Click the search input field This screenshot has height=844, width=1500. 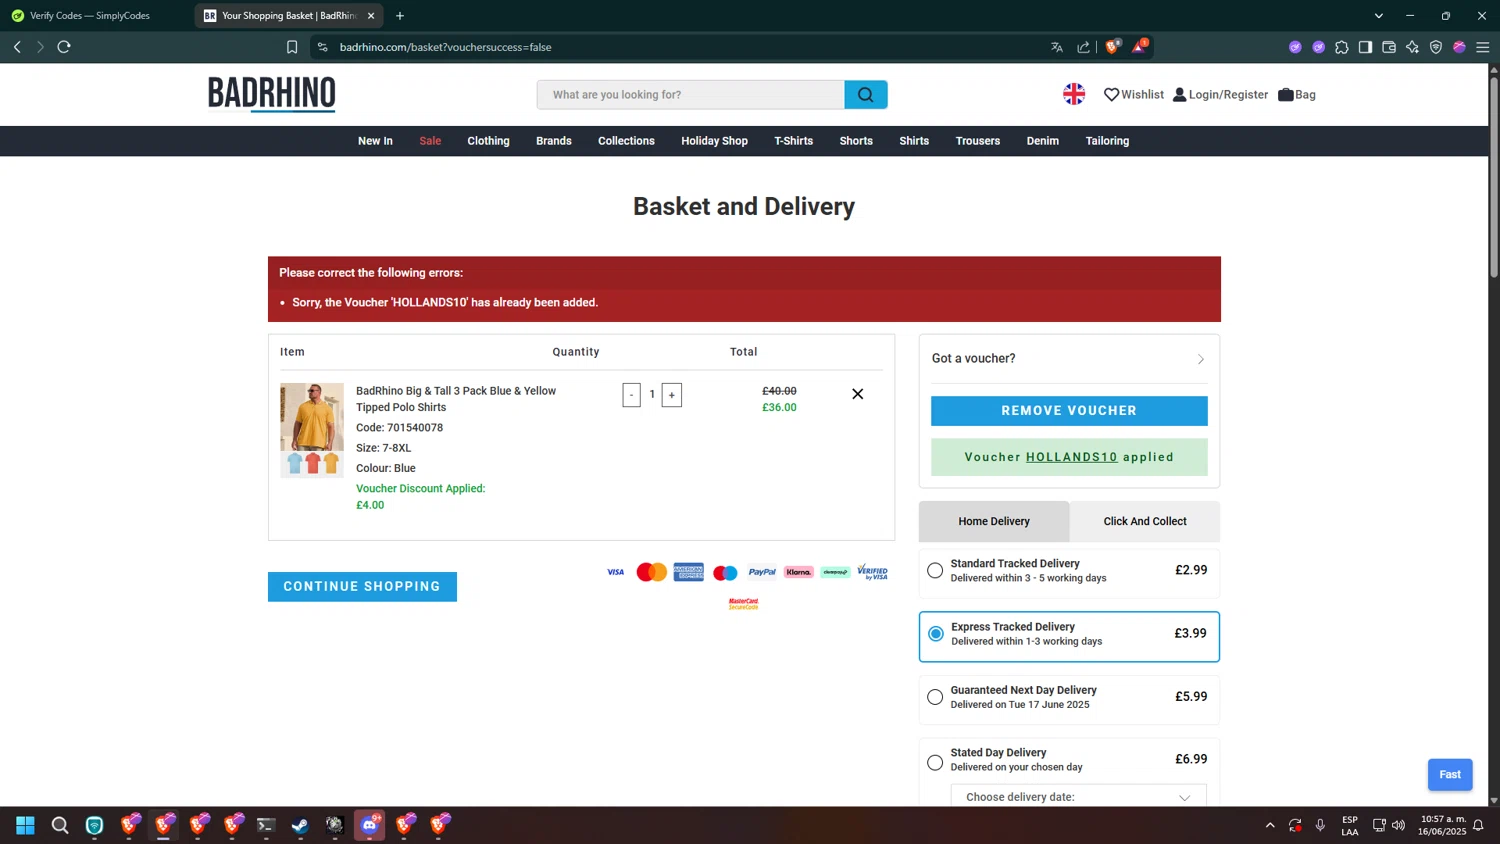(691, 95)
